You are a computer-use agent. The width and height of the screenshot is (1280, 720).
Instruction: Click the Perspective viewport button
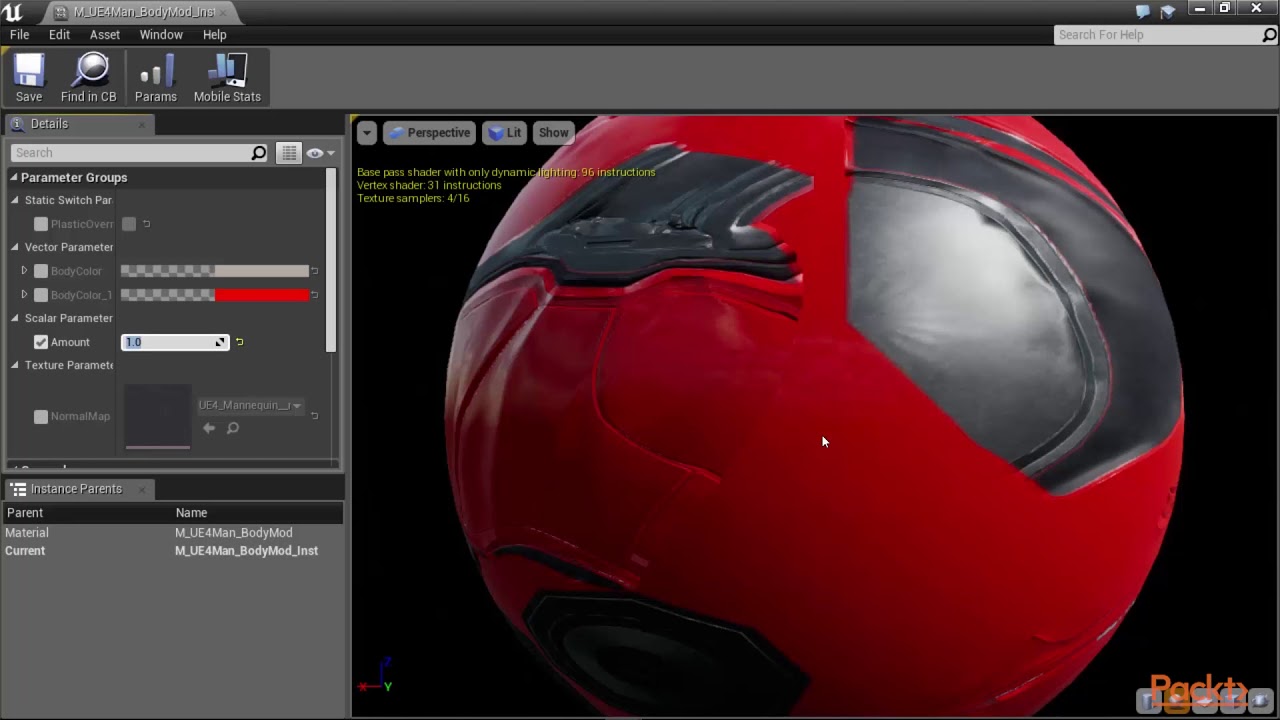(x=428, y=133)
